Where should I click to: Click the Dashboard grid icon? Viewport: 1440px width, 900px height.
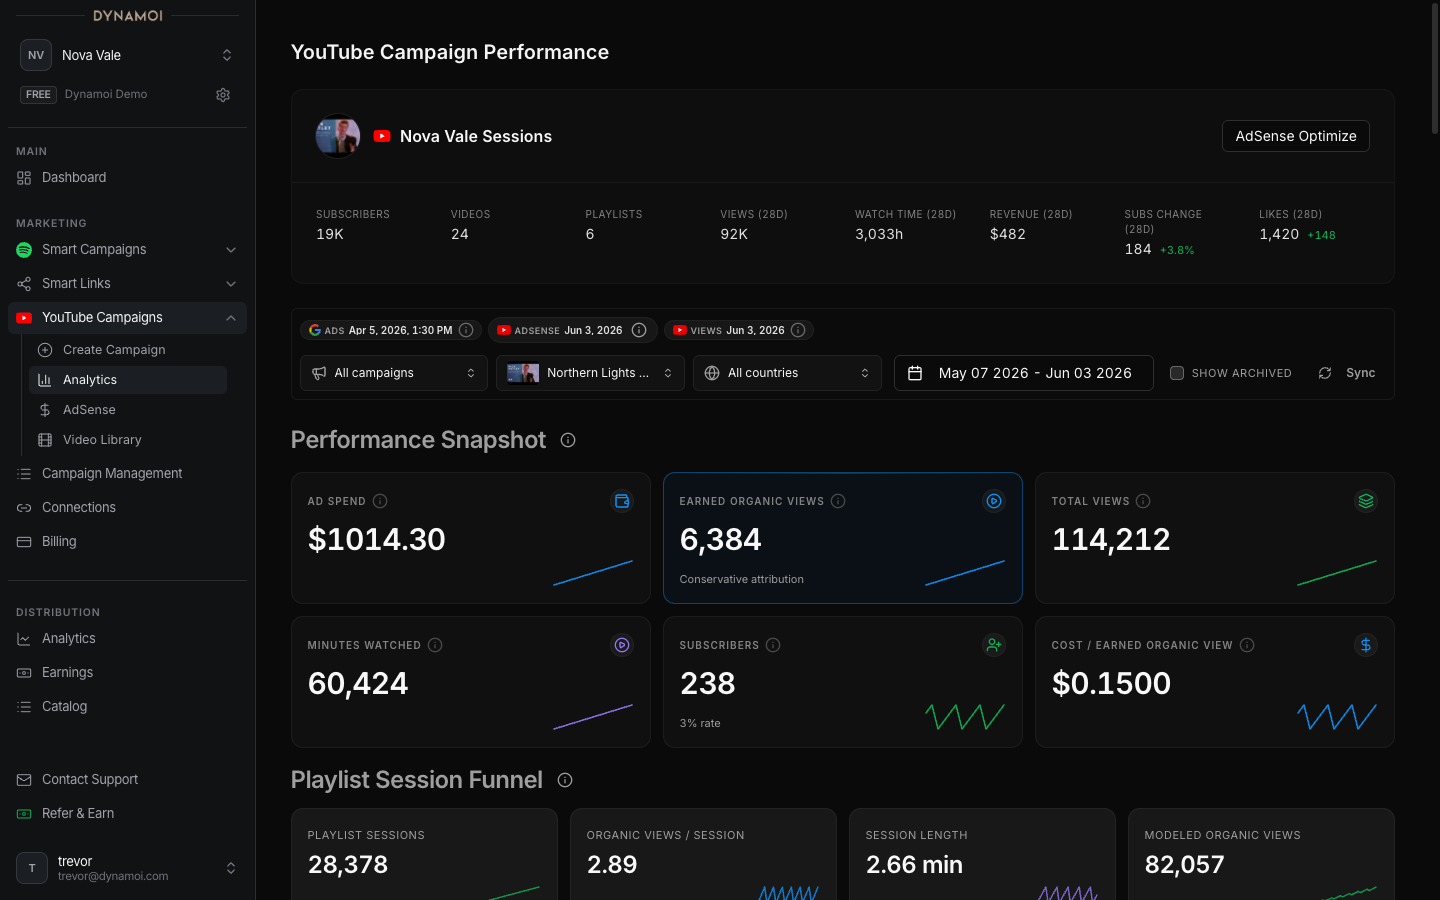[24, 178]
